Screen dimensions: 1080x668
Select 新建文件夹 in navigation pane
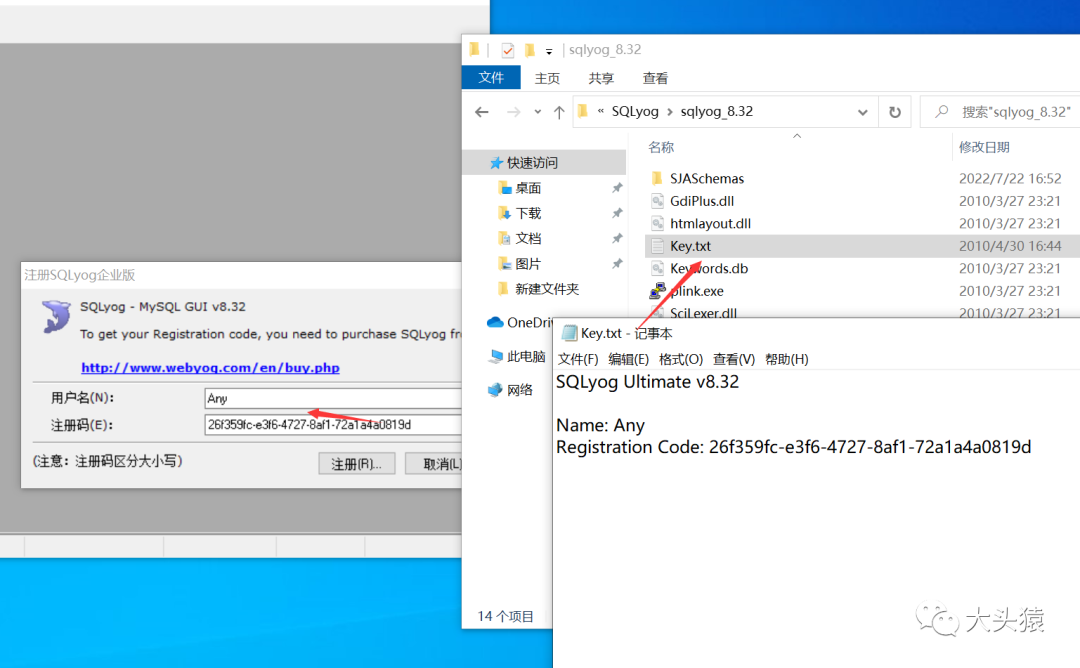[547, 289]
